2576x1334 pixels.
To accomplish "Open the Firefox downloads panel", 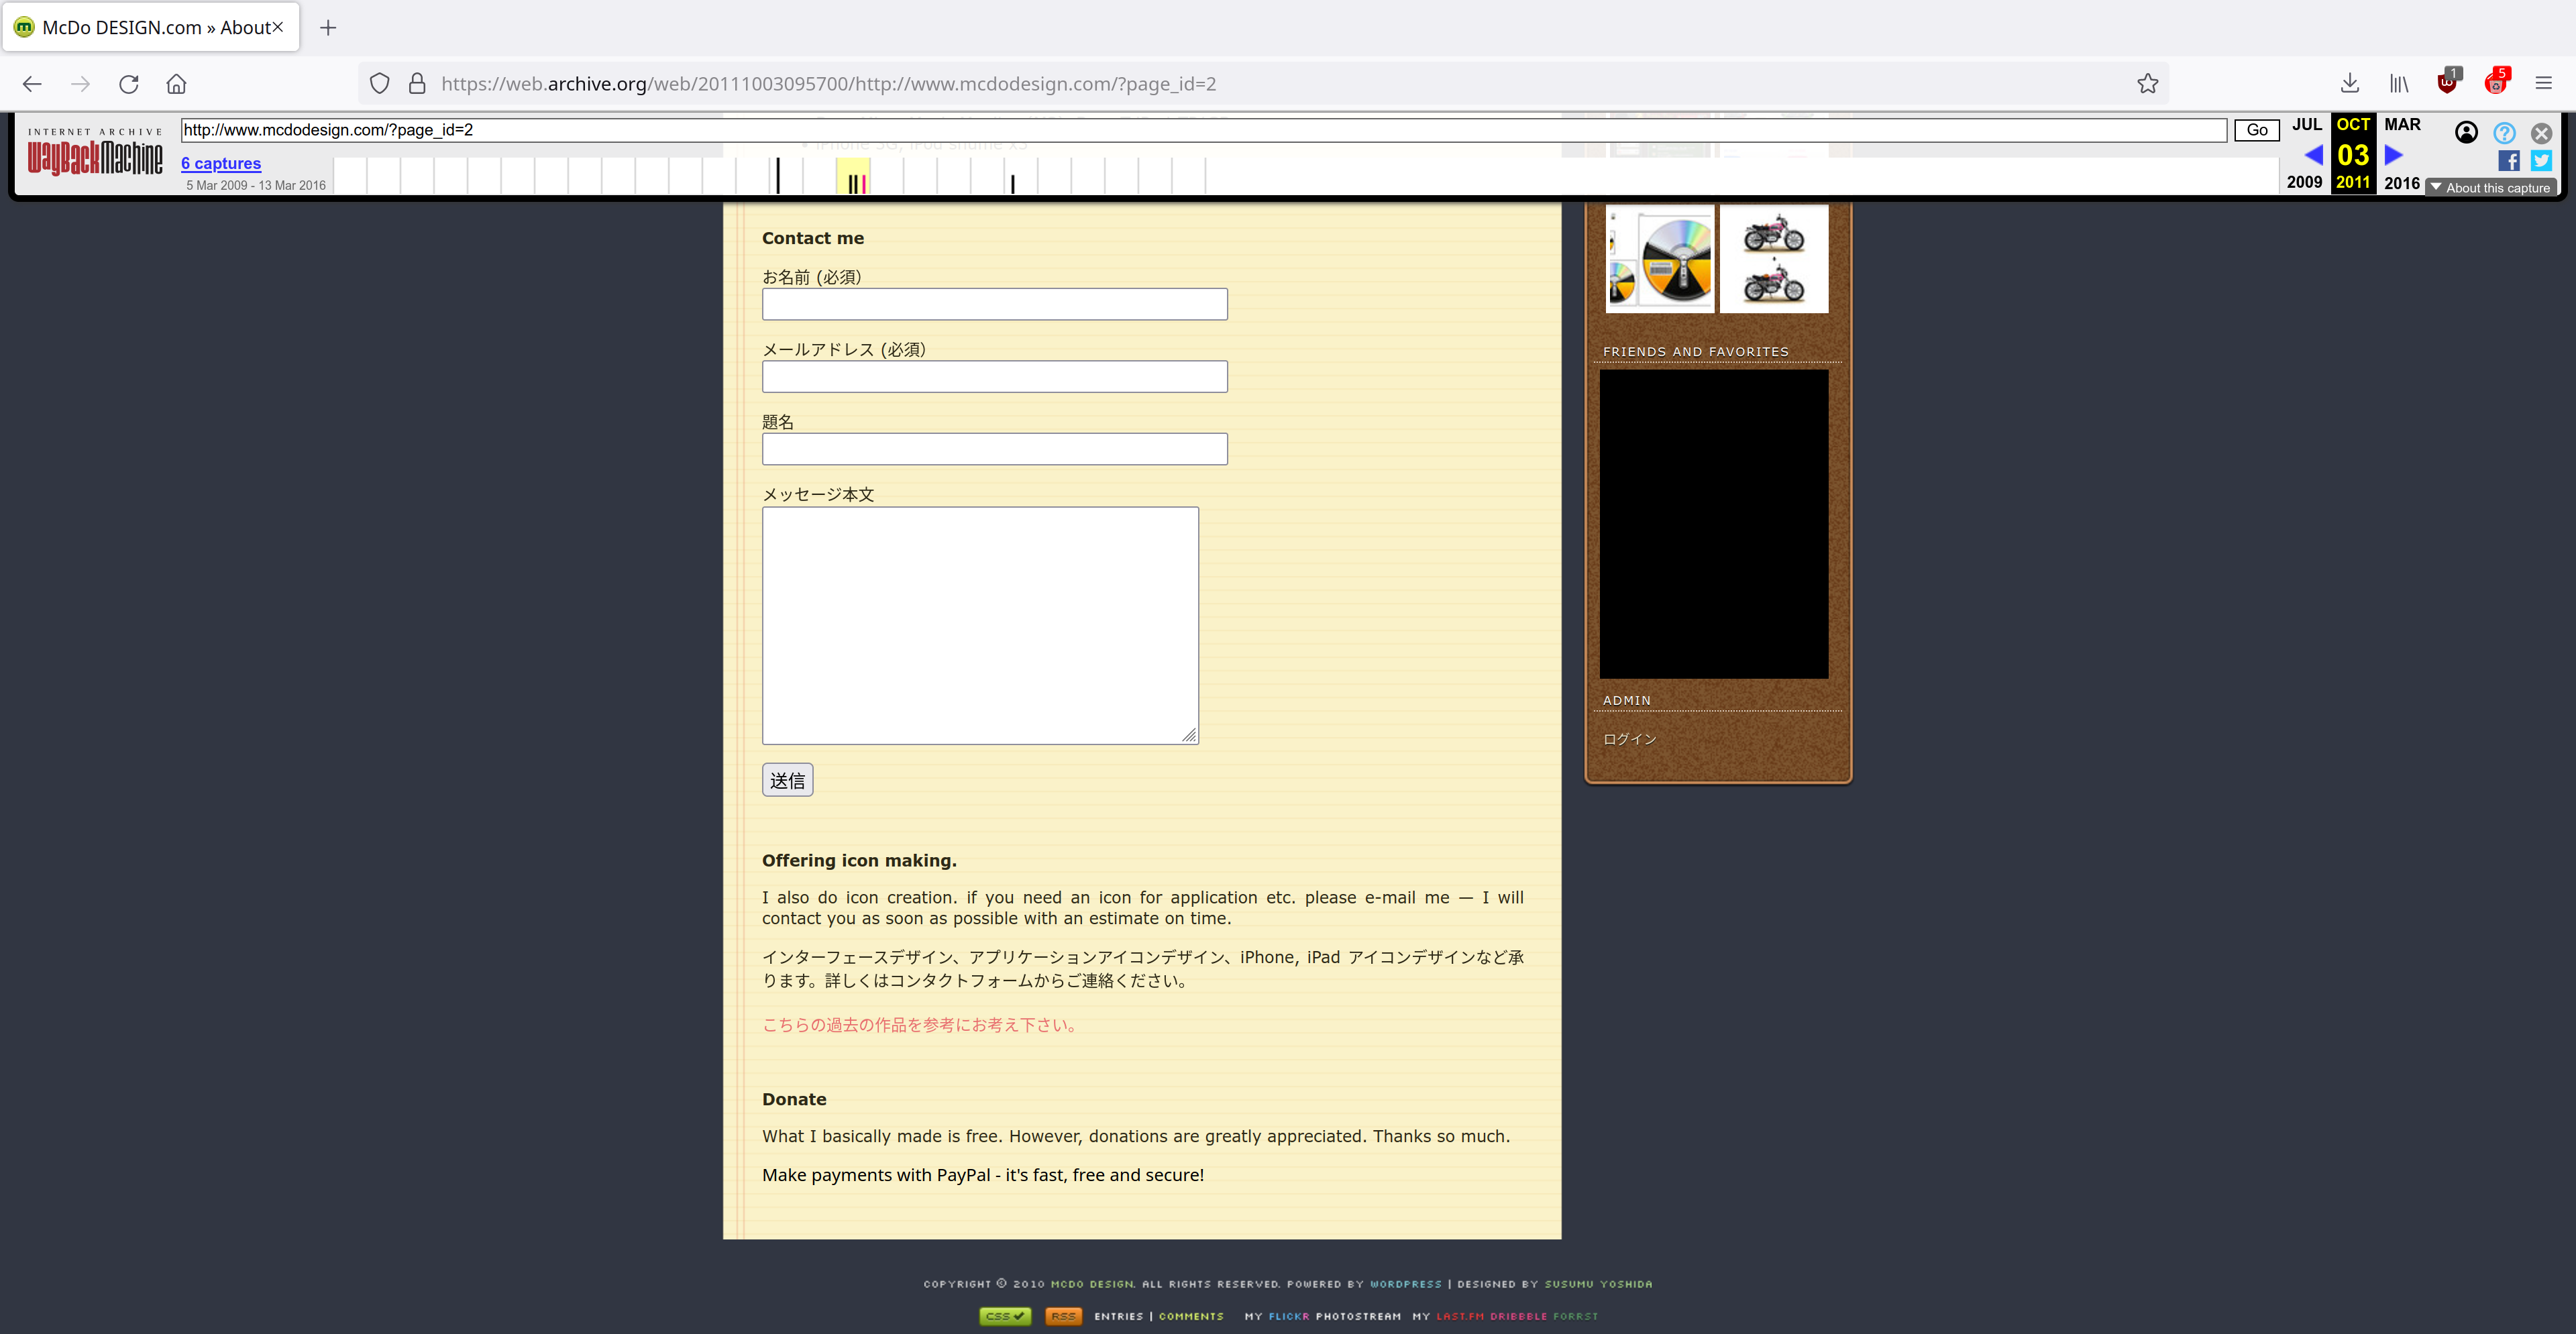I will click(x=2350, y=84).
